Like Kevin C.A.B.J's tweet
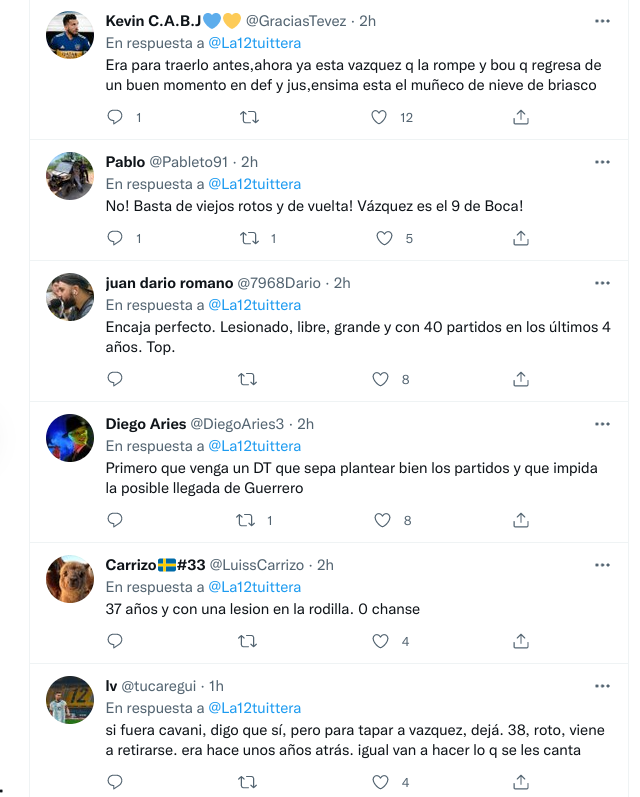 [x=379, y=117]
